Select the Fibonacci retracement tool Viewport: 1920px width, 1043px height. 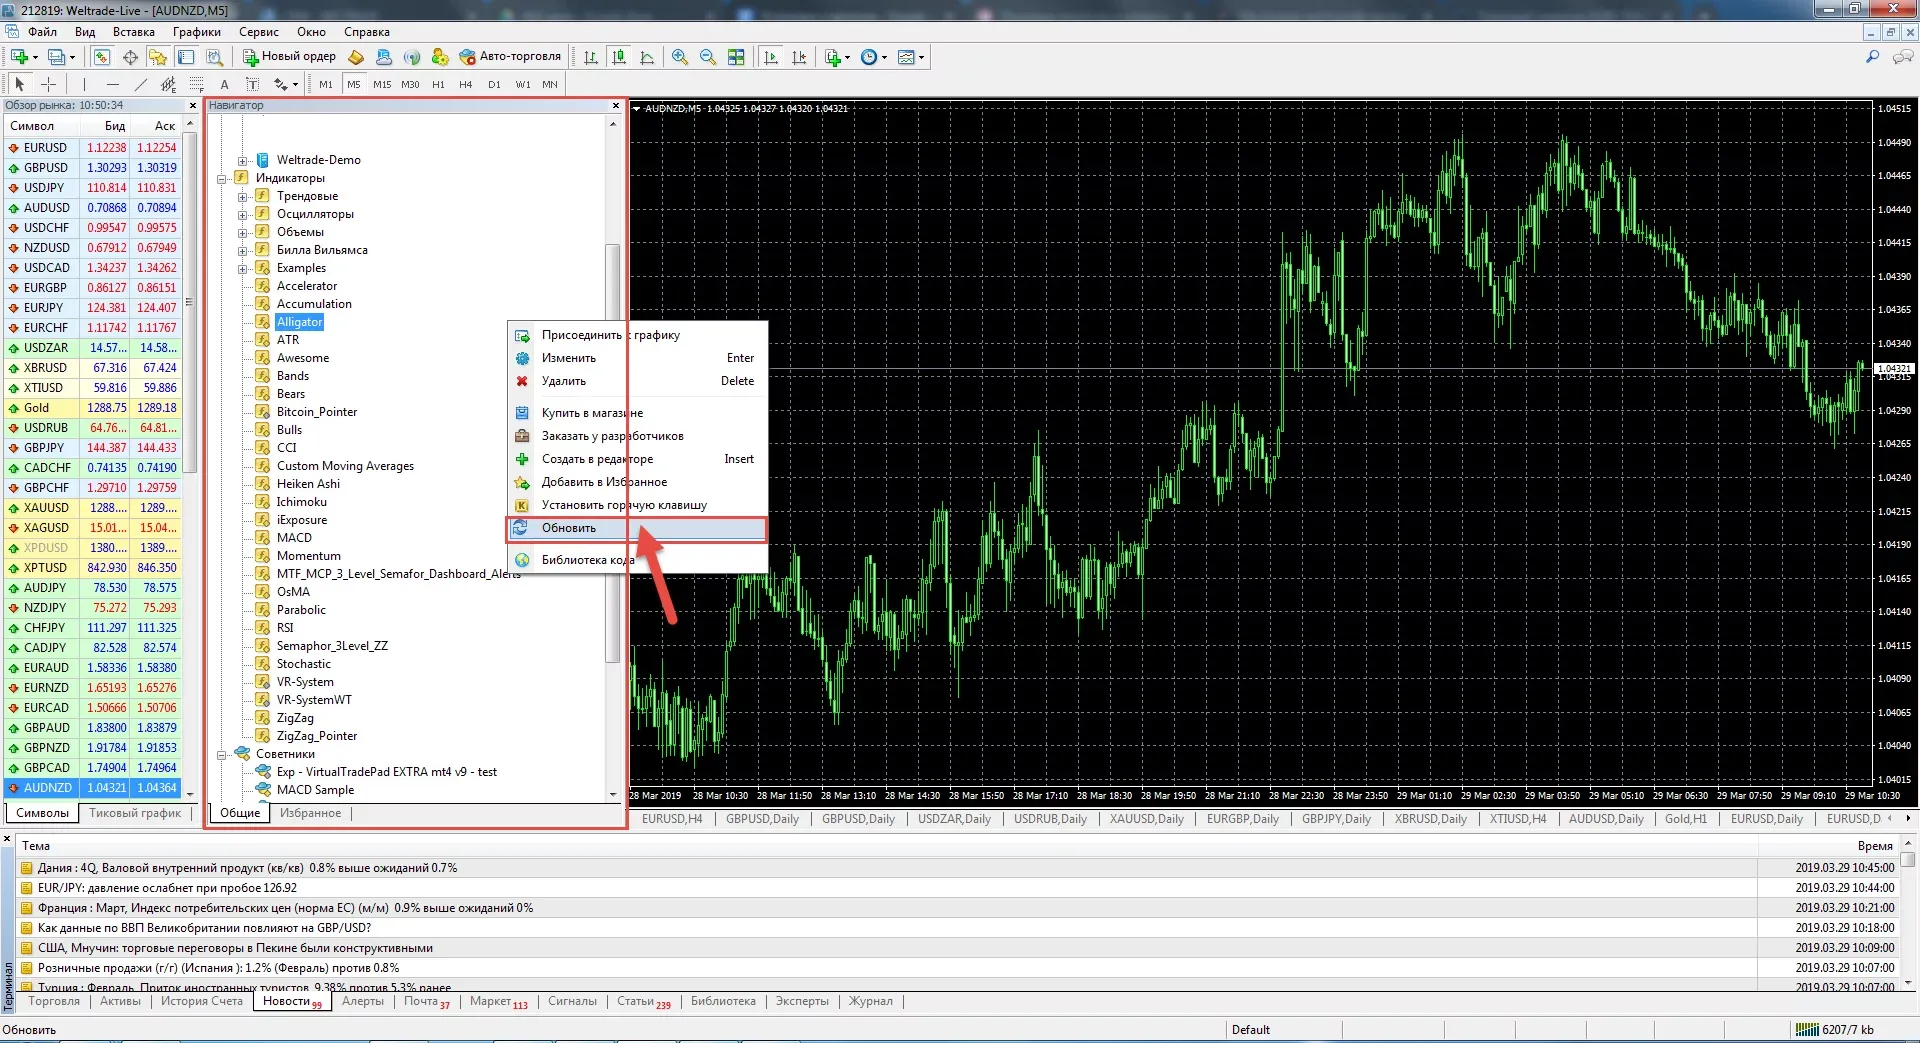[196, 84]
